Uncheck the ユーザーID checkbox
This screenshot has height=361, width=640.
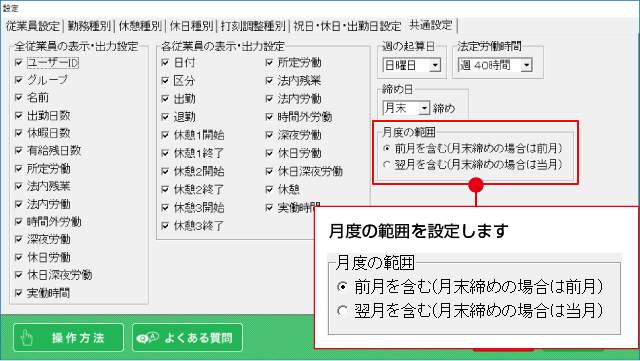[x=18, y=62]
